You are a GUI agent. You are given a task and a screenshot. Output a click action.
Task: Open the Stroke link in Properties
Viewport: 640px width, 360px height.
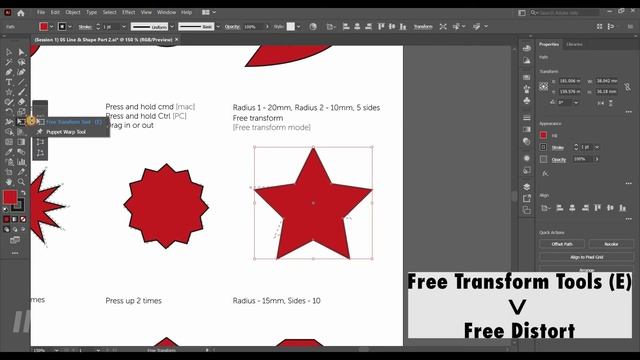click(x=558, y=147)
